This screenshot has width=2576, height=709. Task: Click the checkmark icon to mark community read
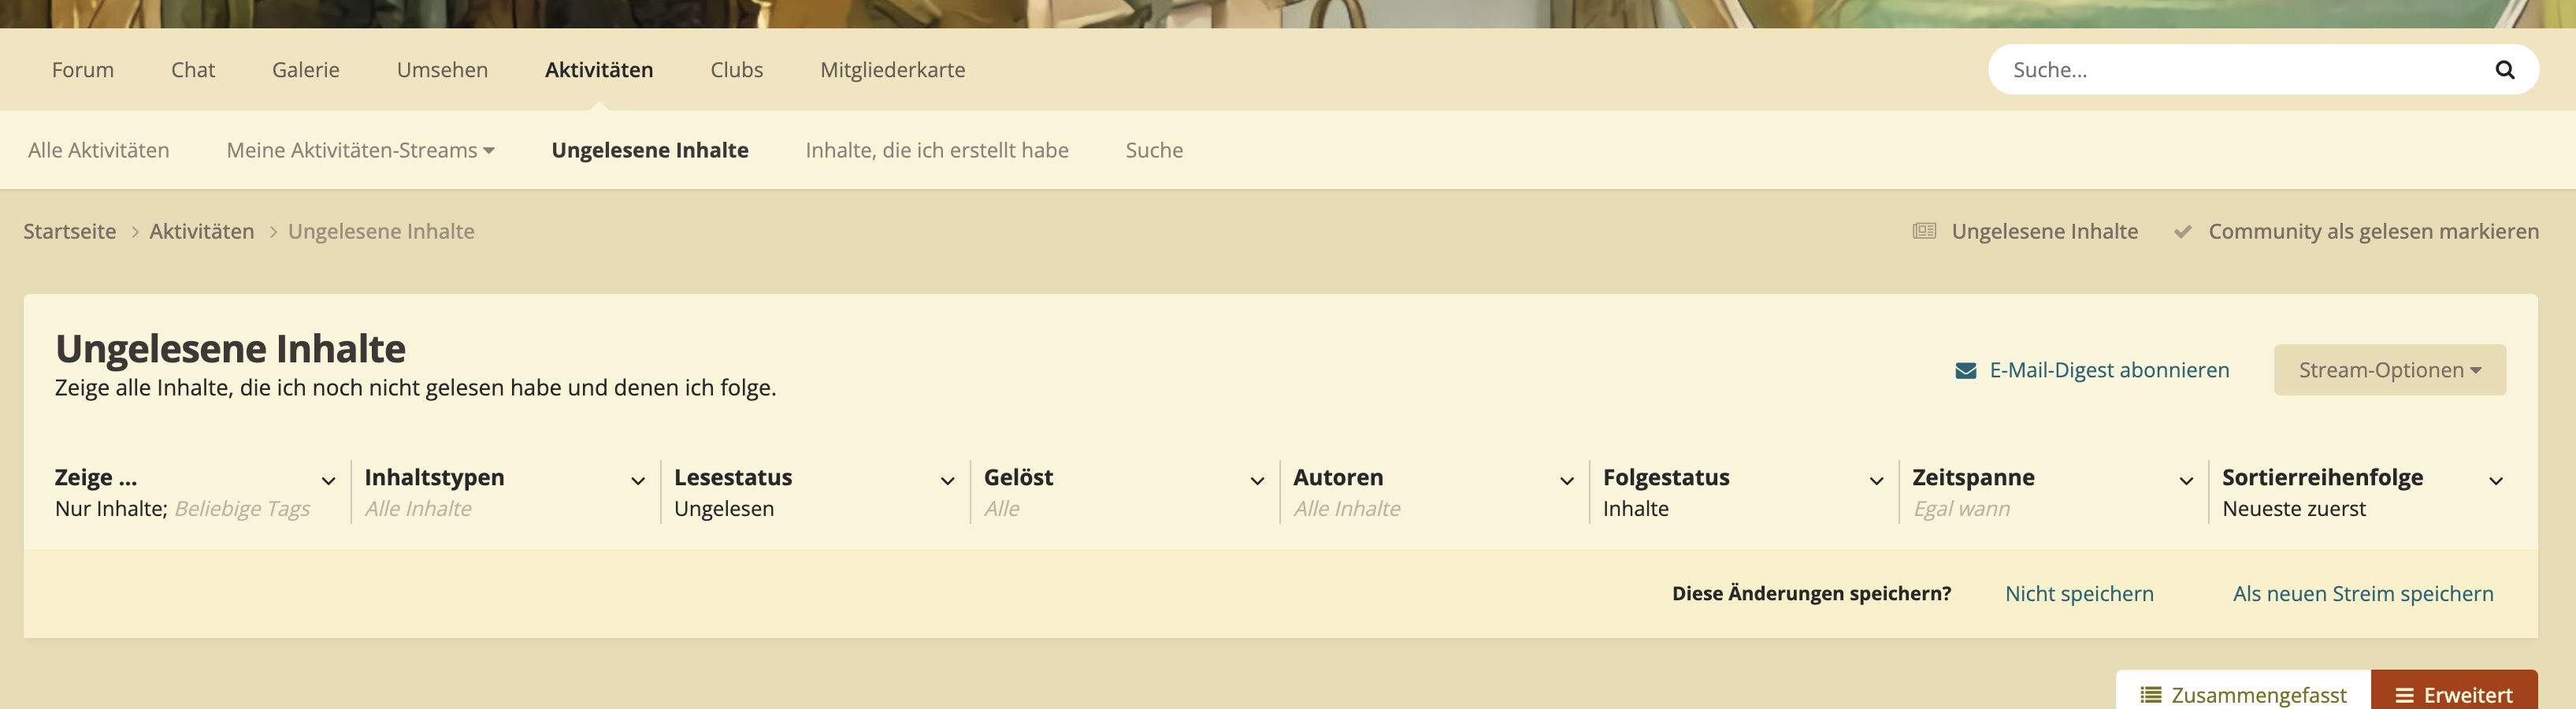[2183, 231]
